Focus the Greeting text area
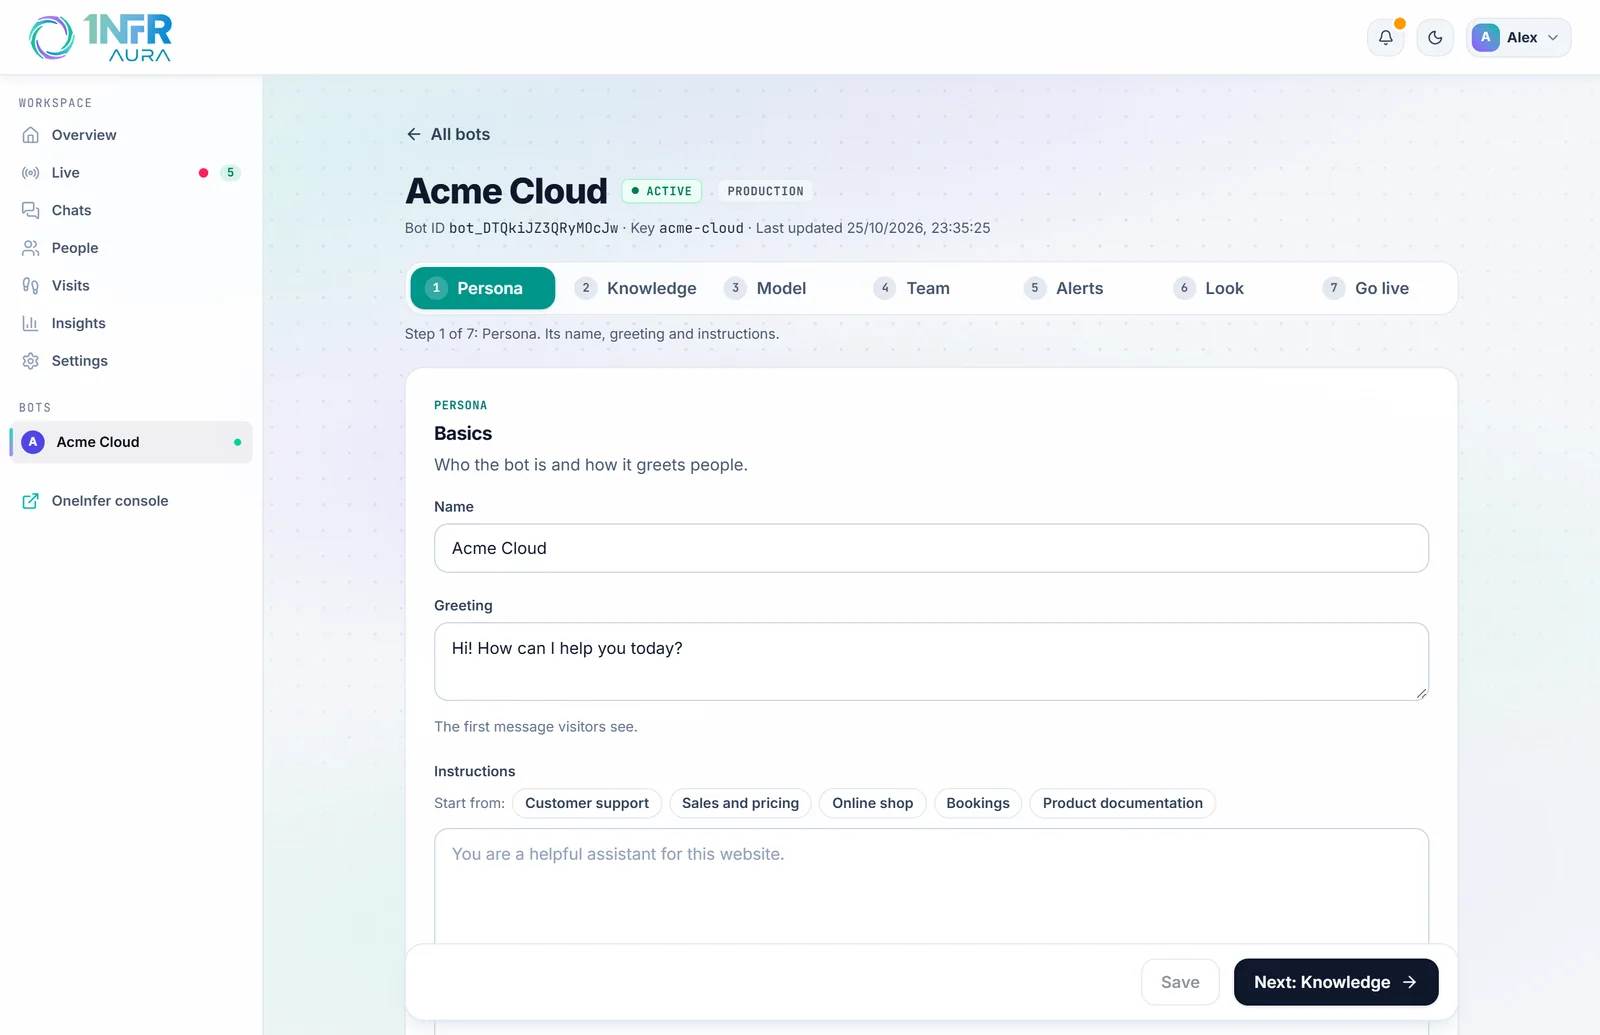This screenshot has width=1600, height=1035. [931, 662]
